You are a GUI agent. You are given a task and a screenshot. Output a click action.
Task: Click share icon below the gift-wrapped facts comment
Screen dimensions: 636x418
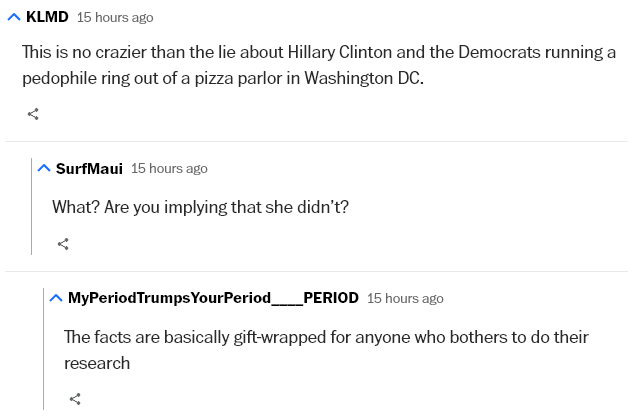(x=75, y=399)
